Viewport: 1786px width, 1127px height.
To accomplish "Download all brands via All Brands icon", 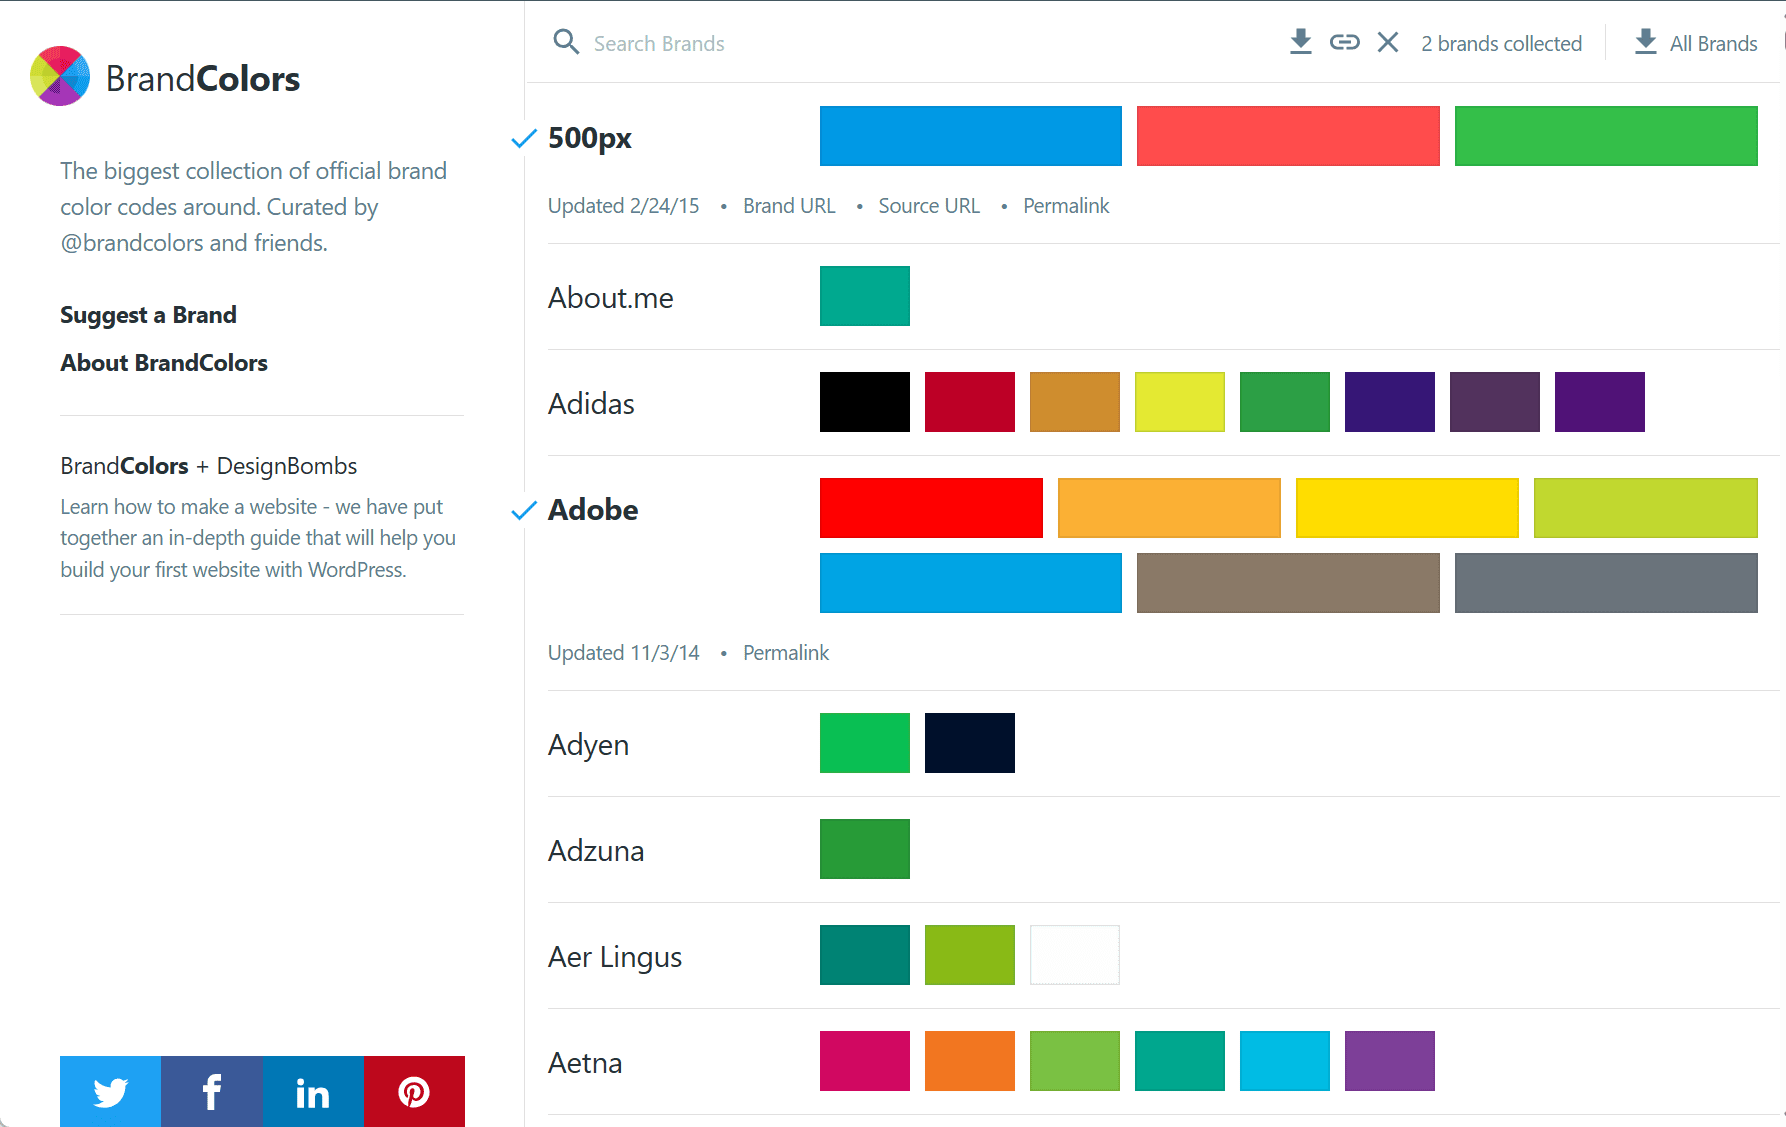I will pos(1644,42).
